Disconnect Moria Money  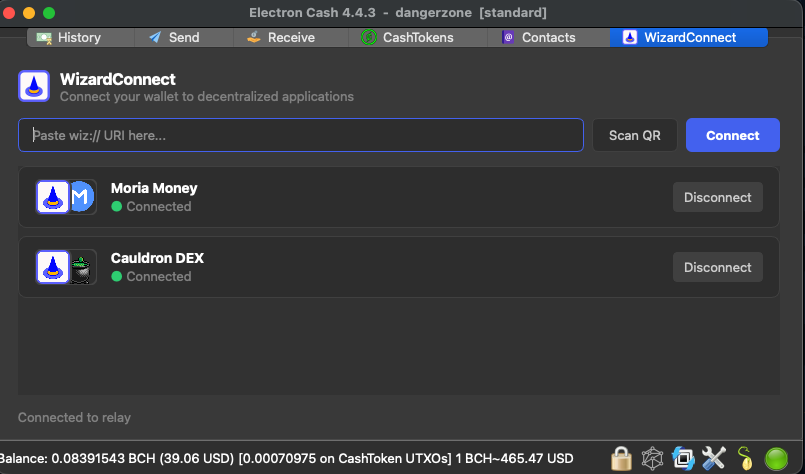pos(718,197)
